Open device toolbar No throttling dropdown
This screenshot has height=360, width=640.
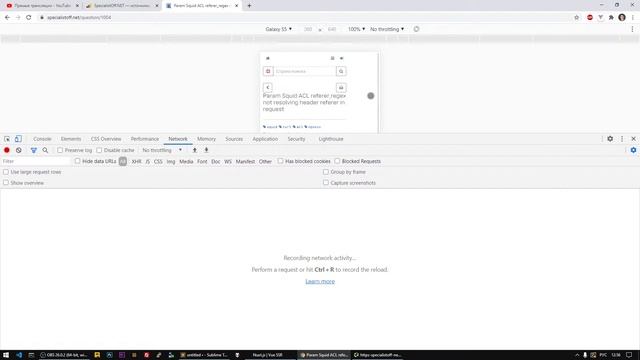[387, 29]
